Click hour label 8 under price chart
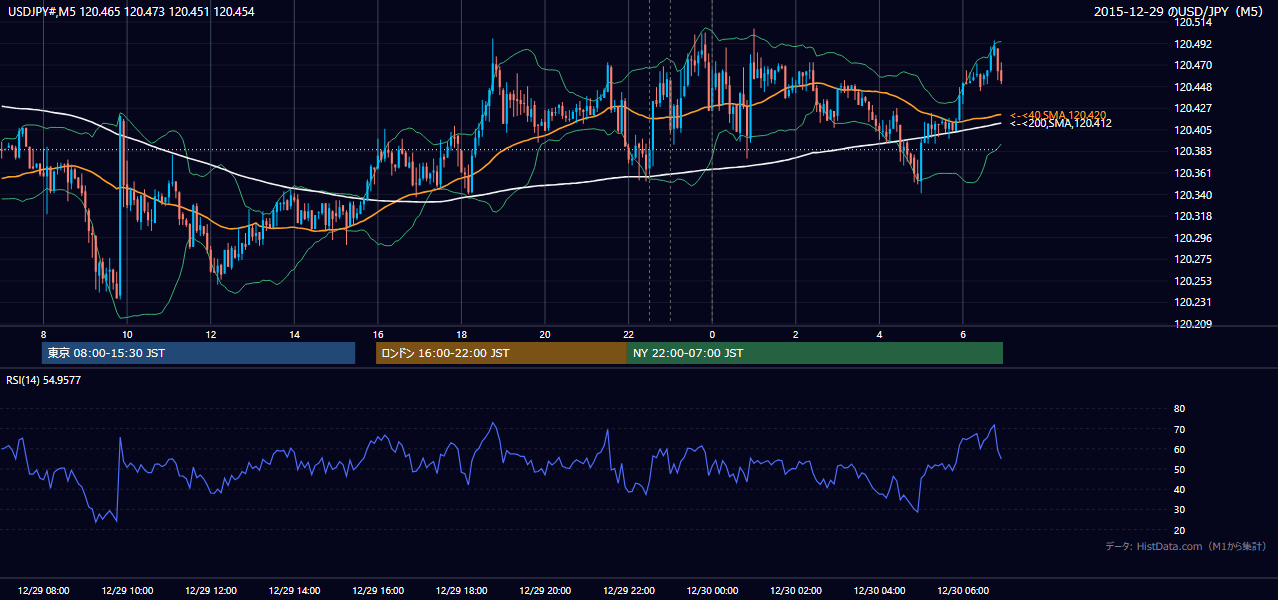The image size is (1278, 600). 43,334
